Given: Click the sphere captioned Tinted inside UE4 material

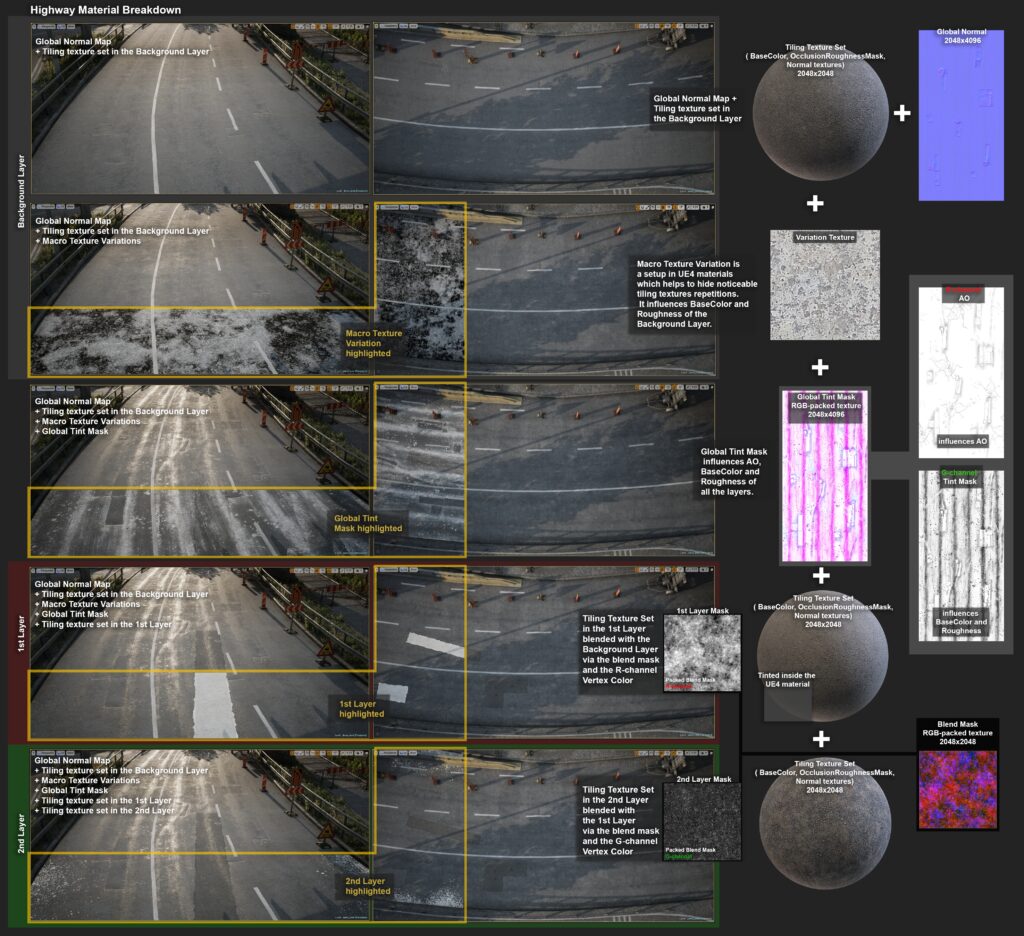Looking at the screenshot, I should pos(822,656).
